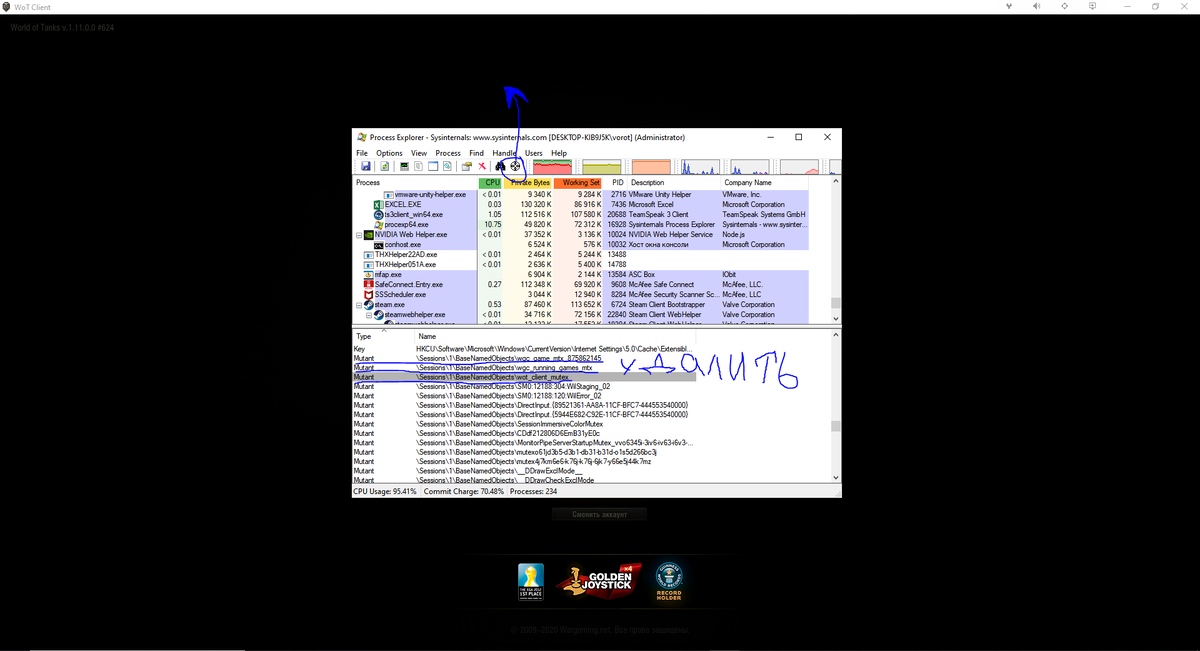The height and width of the screenshot is (651, 1200).
Task: Click the steam.exe process icon
Action: point(368,305)
